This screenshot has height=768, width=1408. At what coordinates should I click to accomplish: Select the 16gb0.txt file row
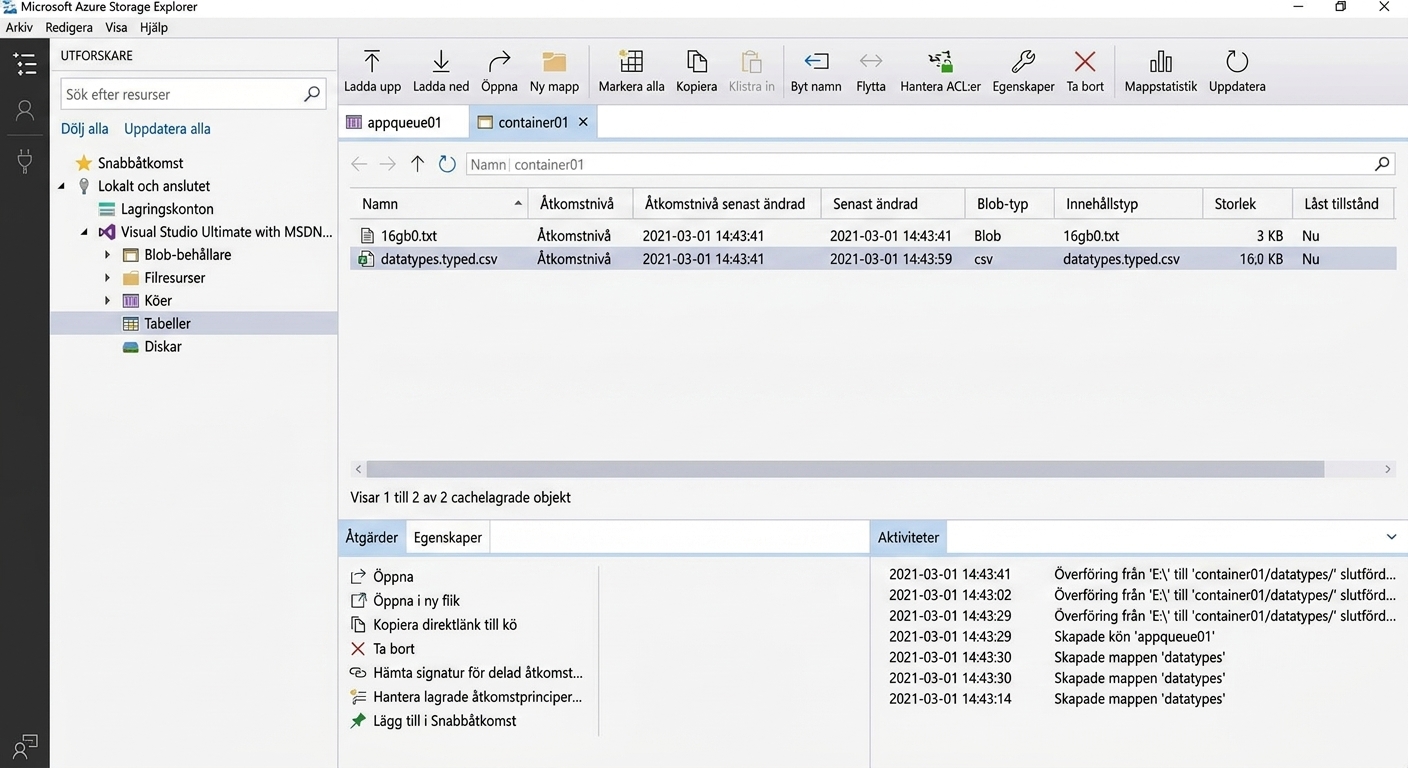[x=873, y=236]
